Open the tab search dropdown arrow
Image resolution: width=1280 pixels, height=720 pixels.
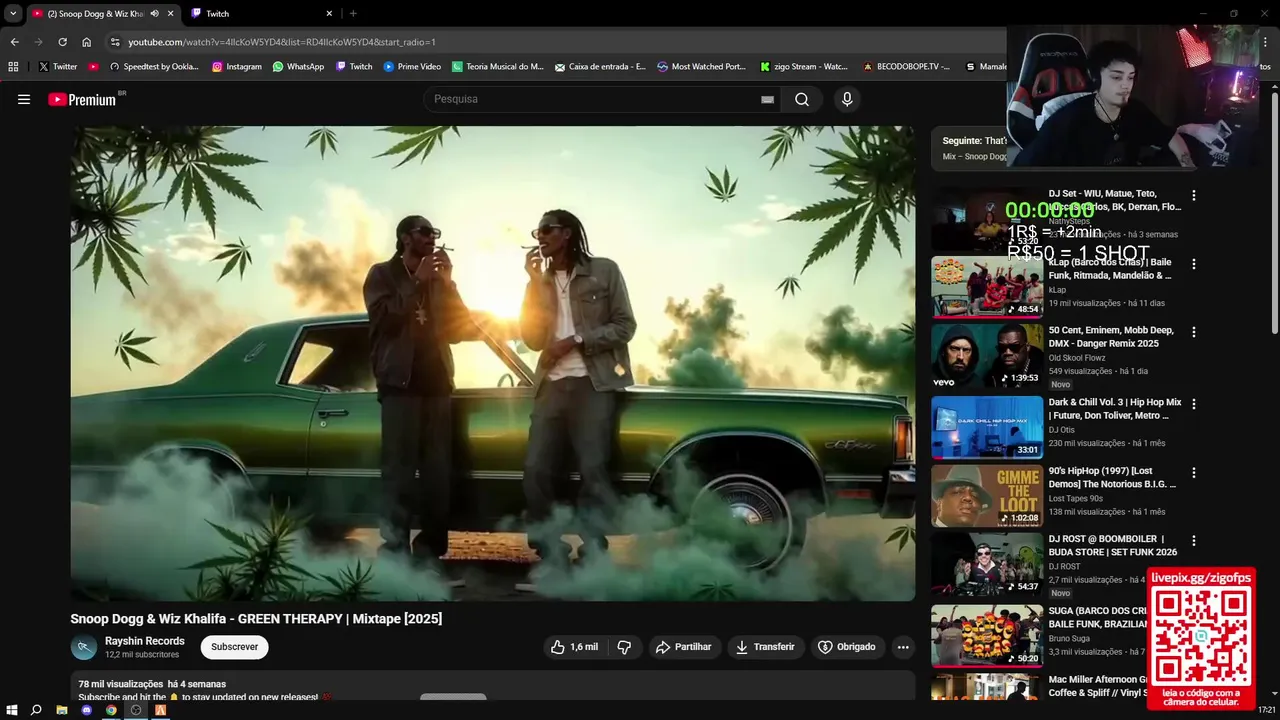(x=12, y=14)
